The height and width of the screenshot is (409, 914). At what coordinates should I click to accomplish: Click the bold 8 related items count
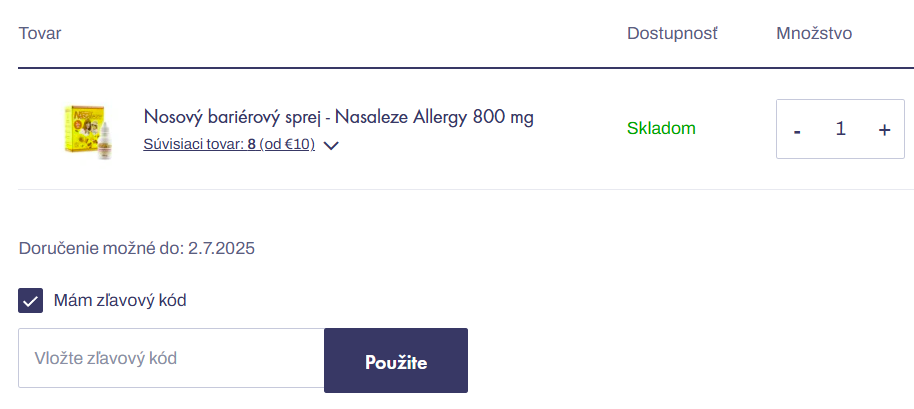pyautogui.click(x=251, y=145)
